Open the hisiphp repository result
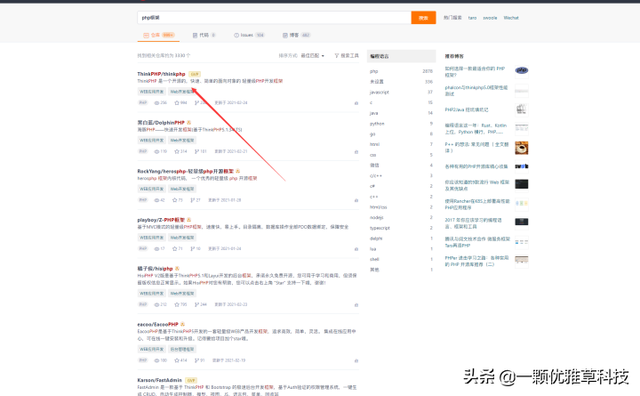 click(155, 268)
